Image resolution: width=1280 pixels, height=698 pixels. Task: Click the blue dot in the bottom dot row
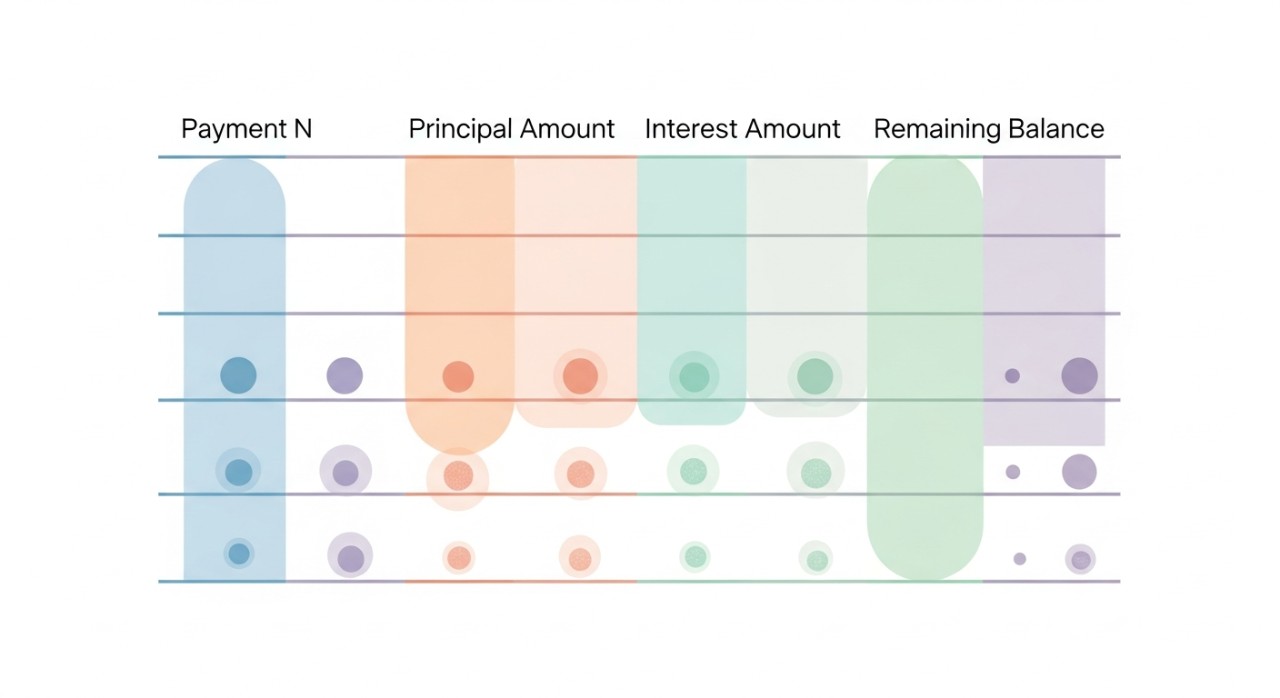point(238,553)
